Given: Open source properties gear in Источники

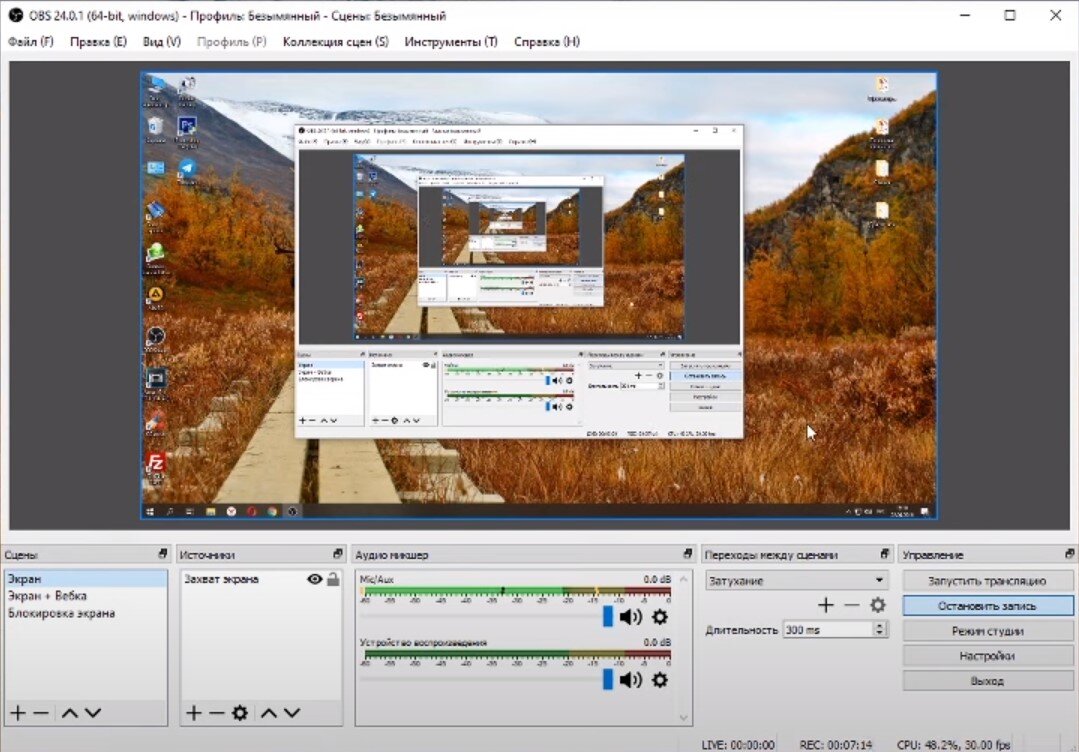Looking at the screenshot, I should tap(239, 713).
